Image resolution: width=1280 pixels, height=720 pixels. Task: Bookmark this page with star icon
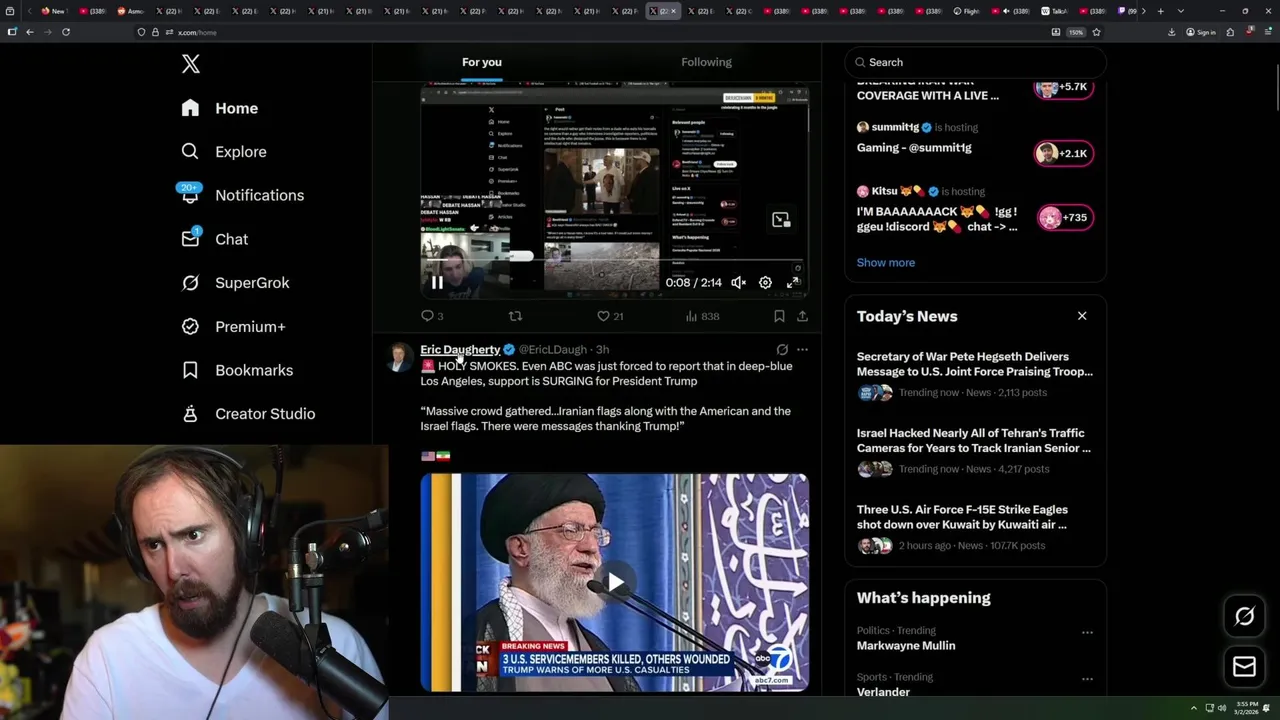click(1096, 32)
